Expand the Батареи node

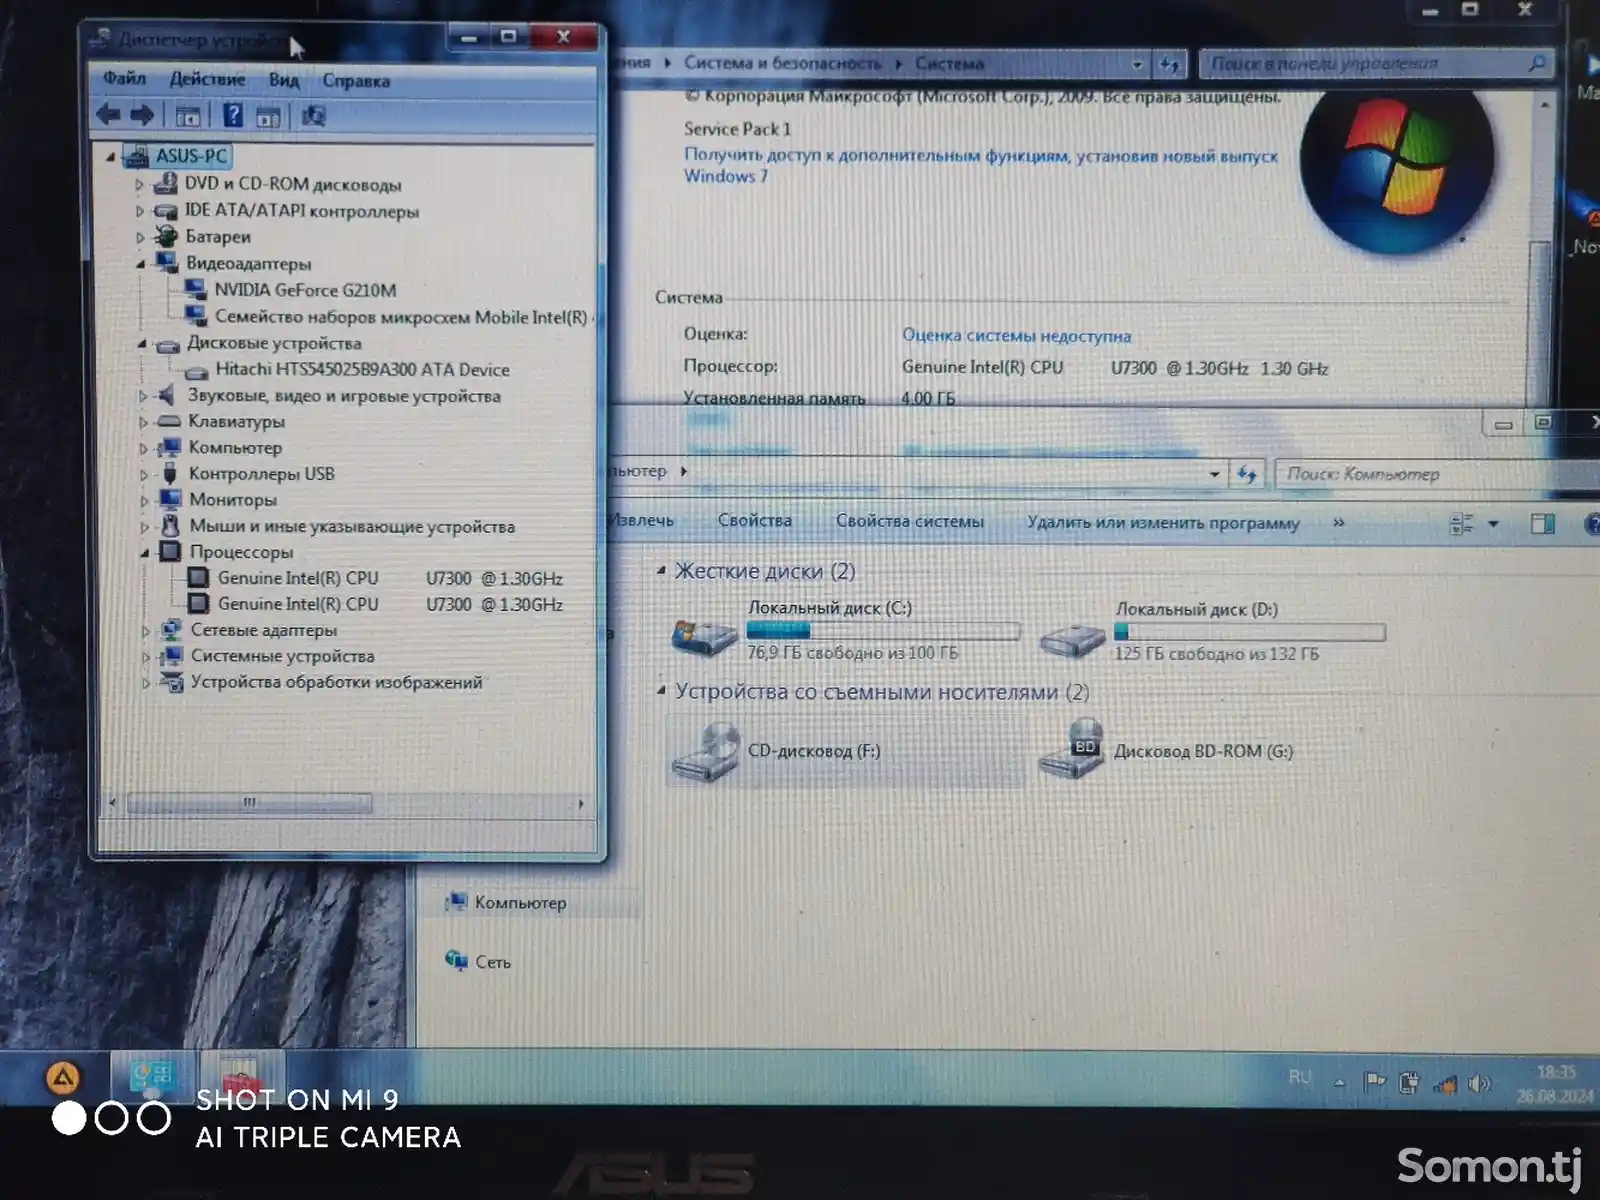(140, 237)
